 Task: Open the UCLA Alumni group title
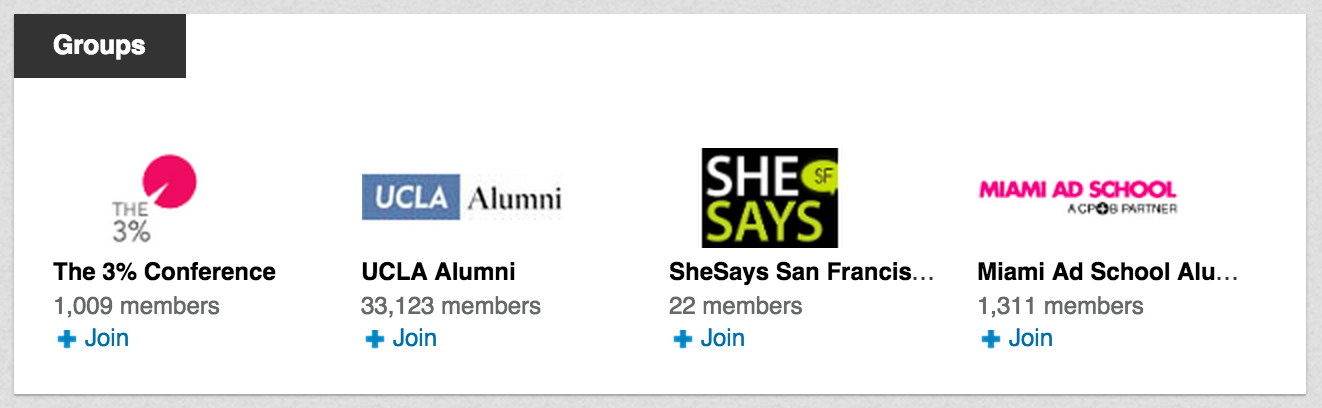[439, 271]
